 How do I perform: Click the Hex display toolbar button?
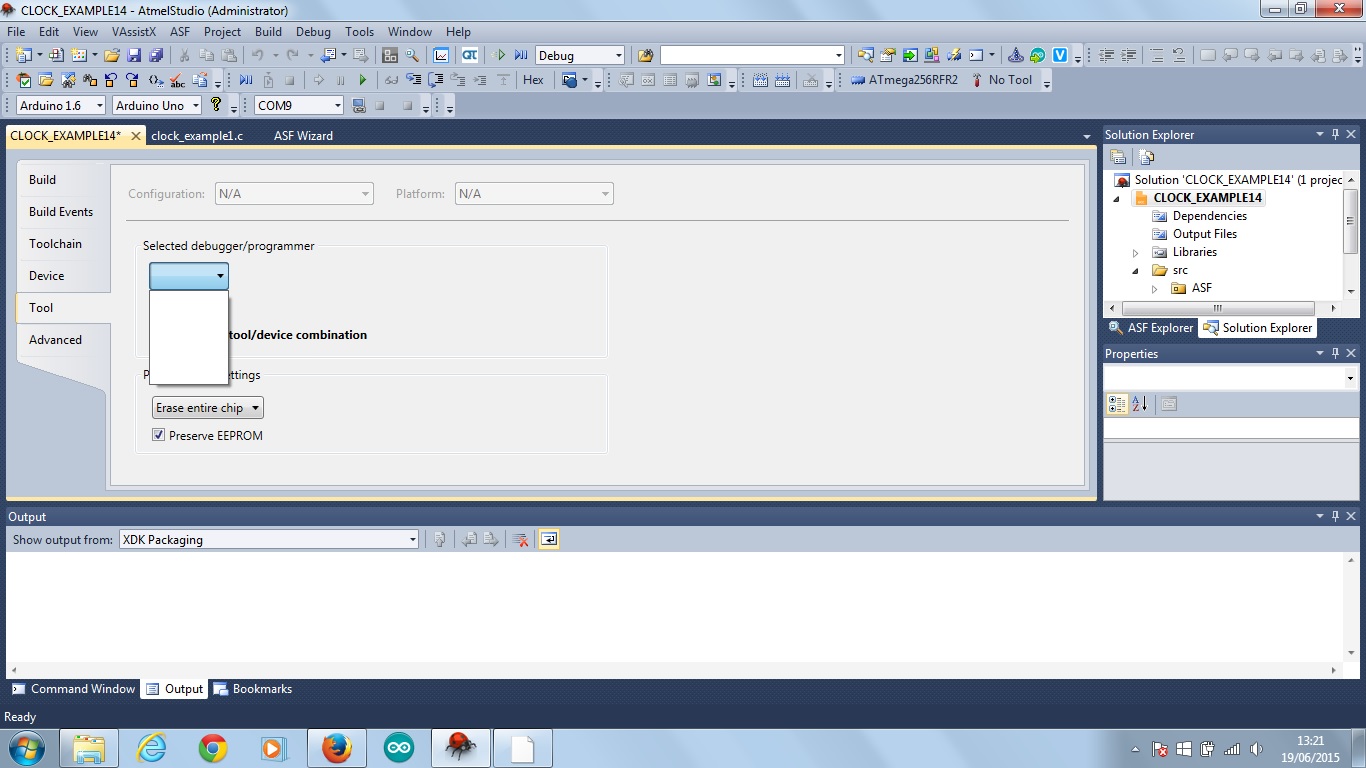click(x=533, y=80)
